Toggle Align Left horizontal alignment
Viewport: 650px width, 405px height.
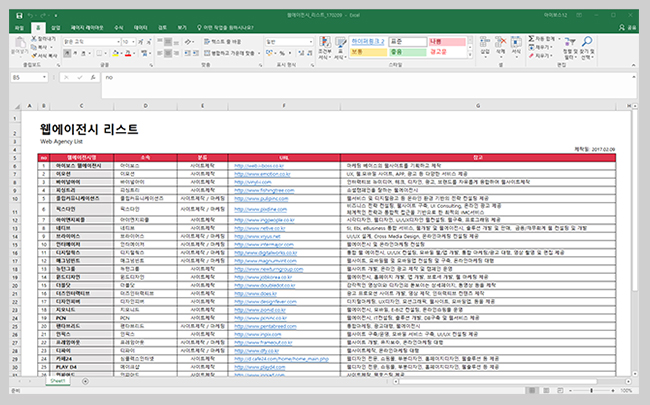coord(160,53)
